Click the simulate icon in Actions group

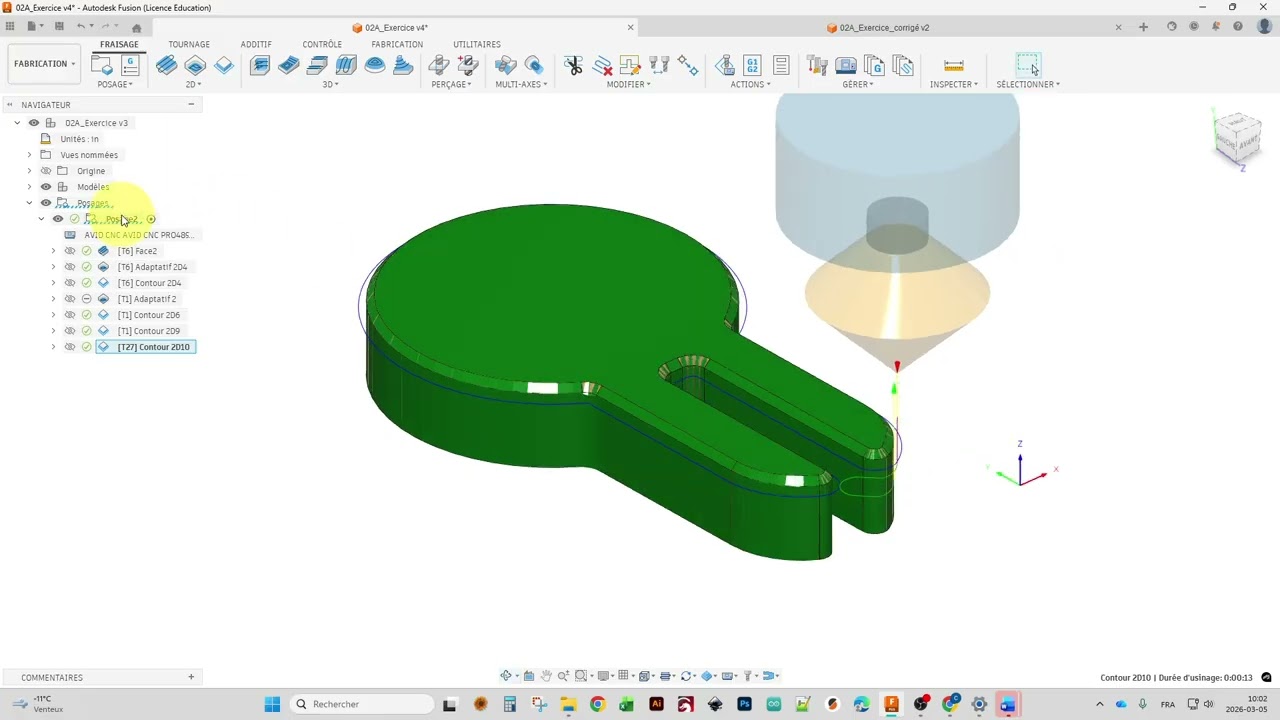tap(725, 65)
